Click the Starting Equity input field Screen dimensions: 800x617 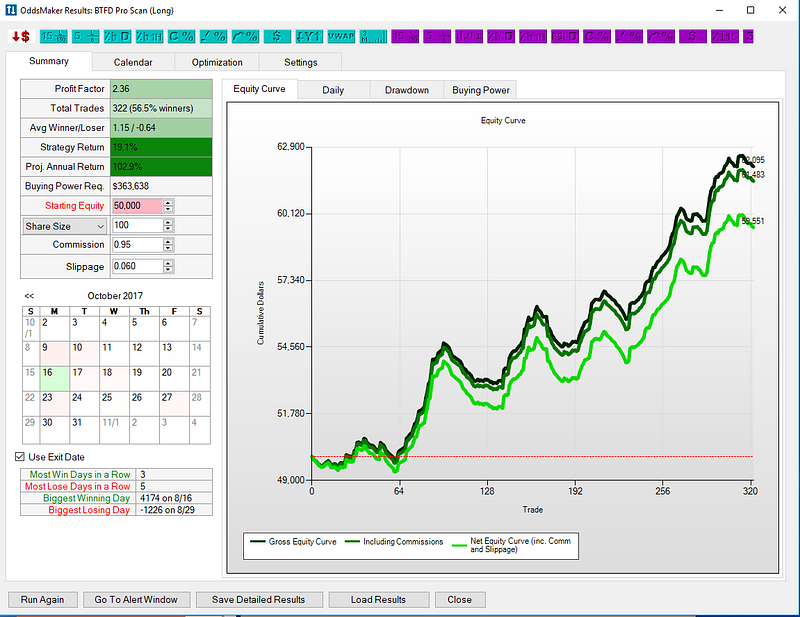point(137,206)
